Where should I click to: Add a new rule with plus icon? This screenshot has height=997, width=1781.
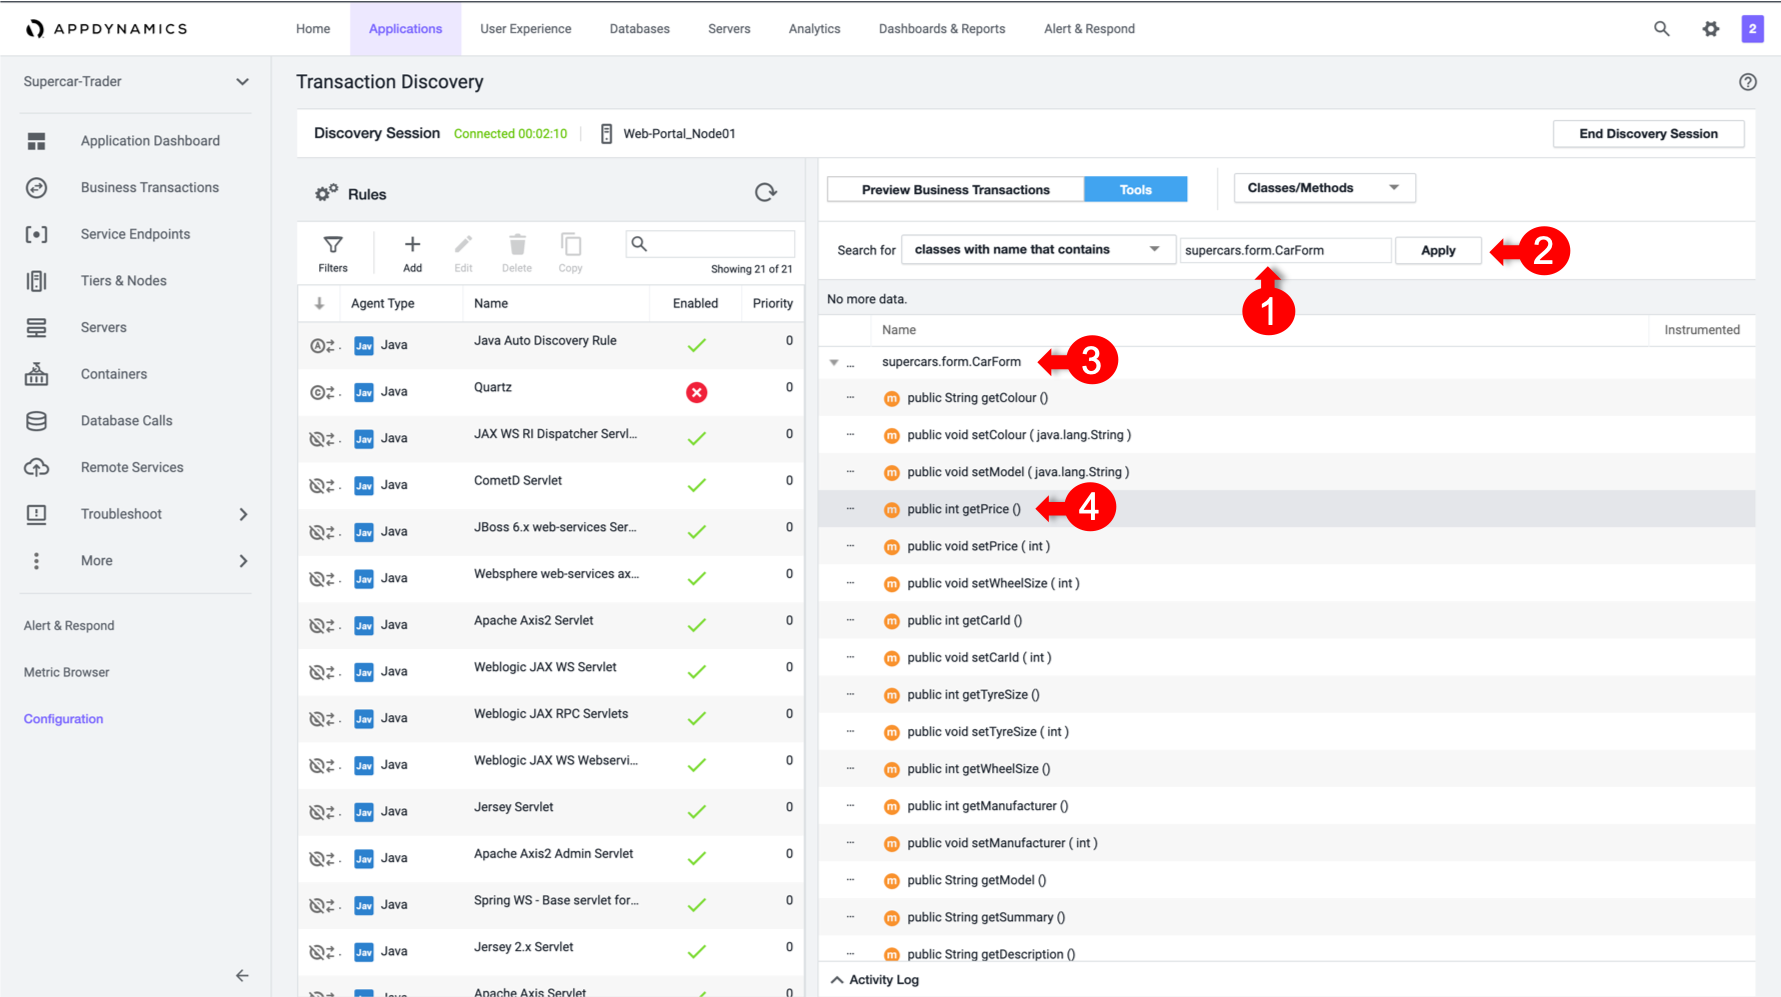click(x=412, y=244)
